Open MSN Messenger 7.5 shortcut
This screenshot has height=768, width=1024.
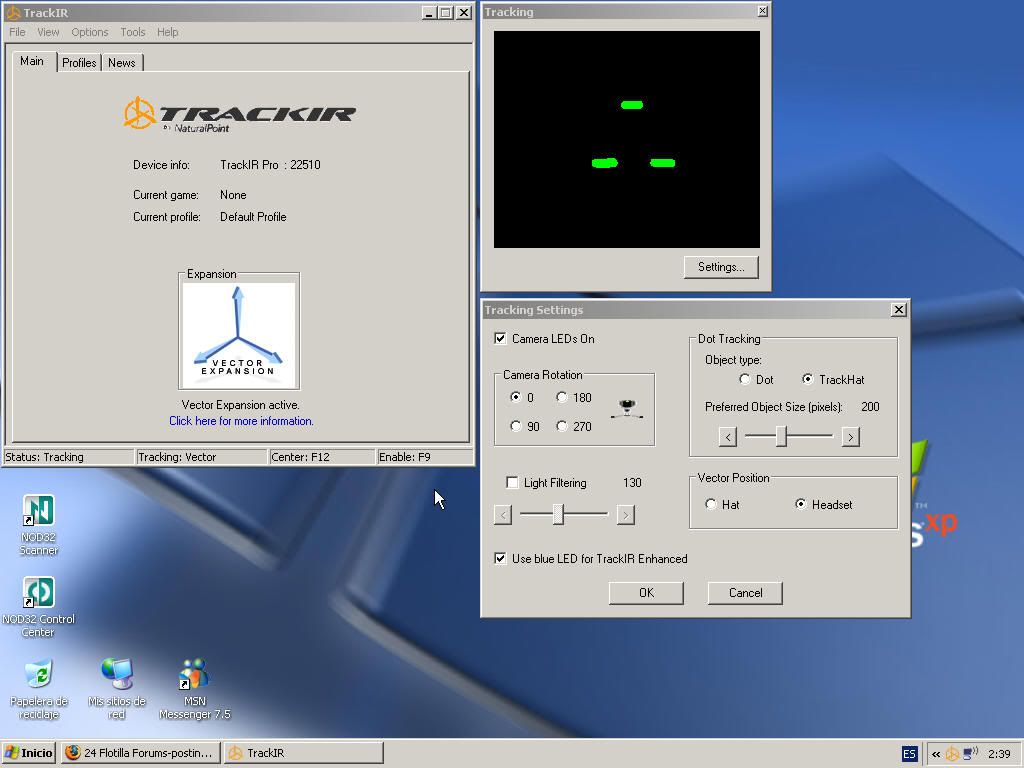[x=195, y=690]
